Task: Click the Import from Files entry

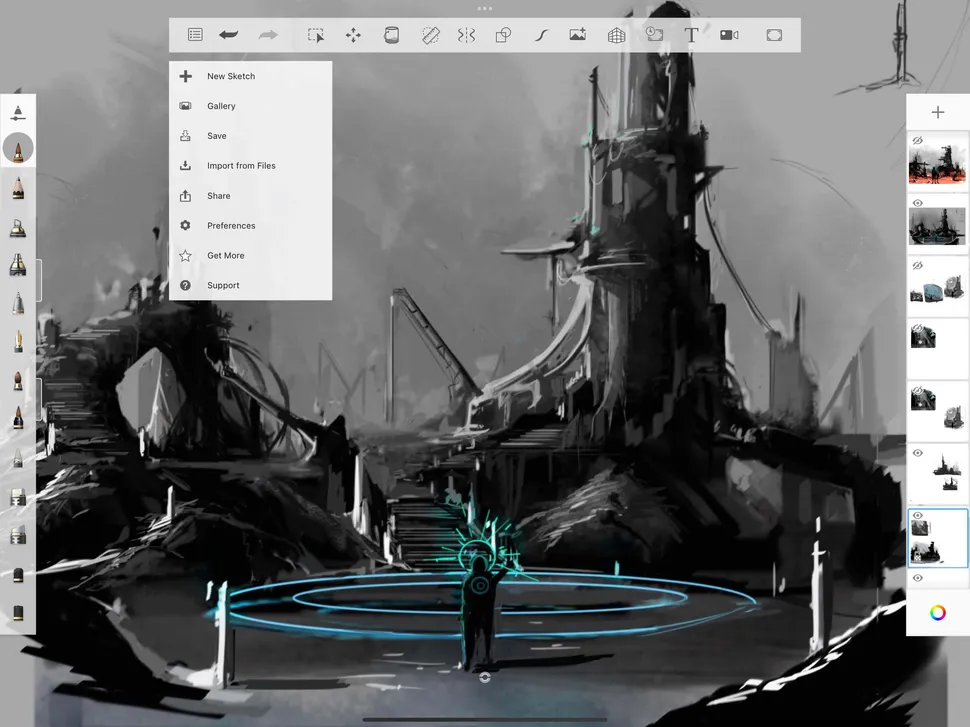Action: 241,166
